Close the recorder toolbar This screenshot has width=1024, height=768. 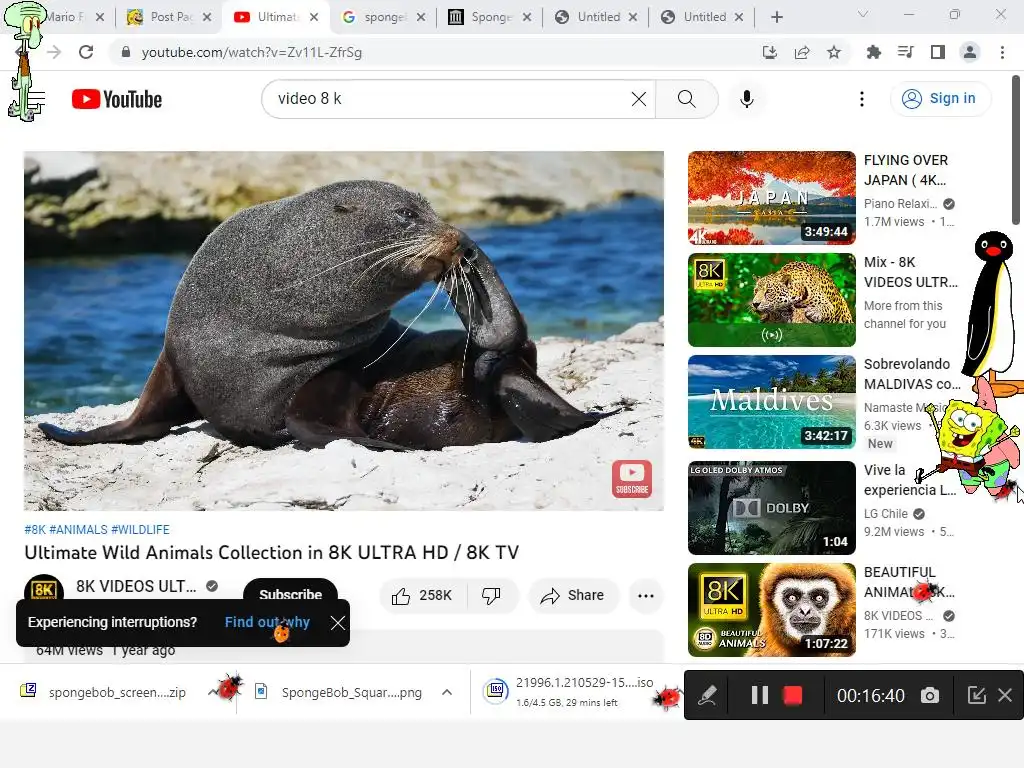click(1006, 696)
